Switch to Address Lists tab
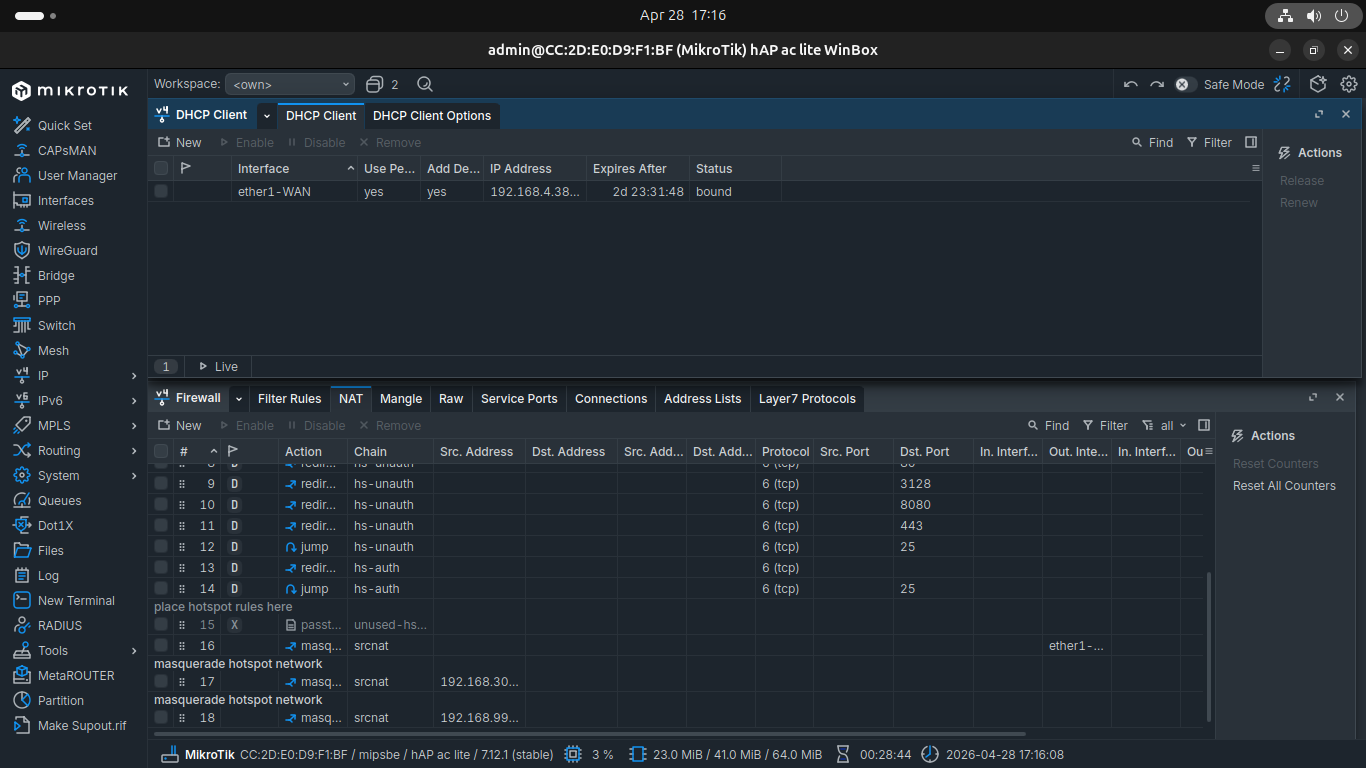This screenshot has height=768, width=1366. tap(703, 398)
